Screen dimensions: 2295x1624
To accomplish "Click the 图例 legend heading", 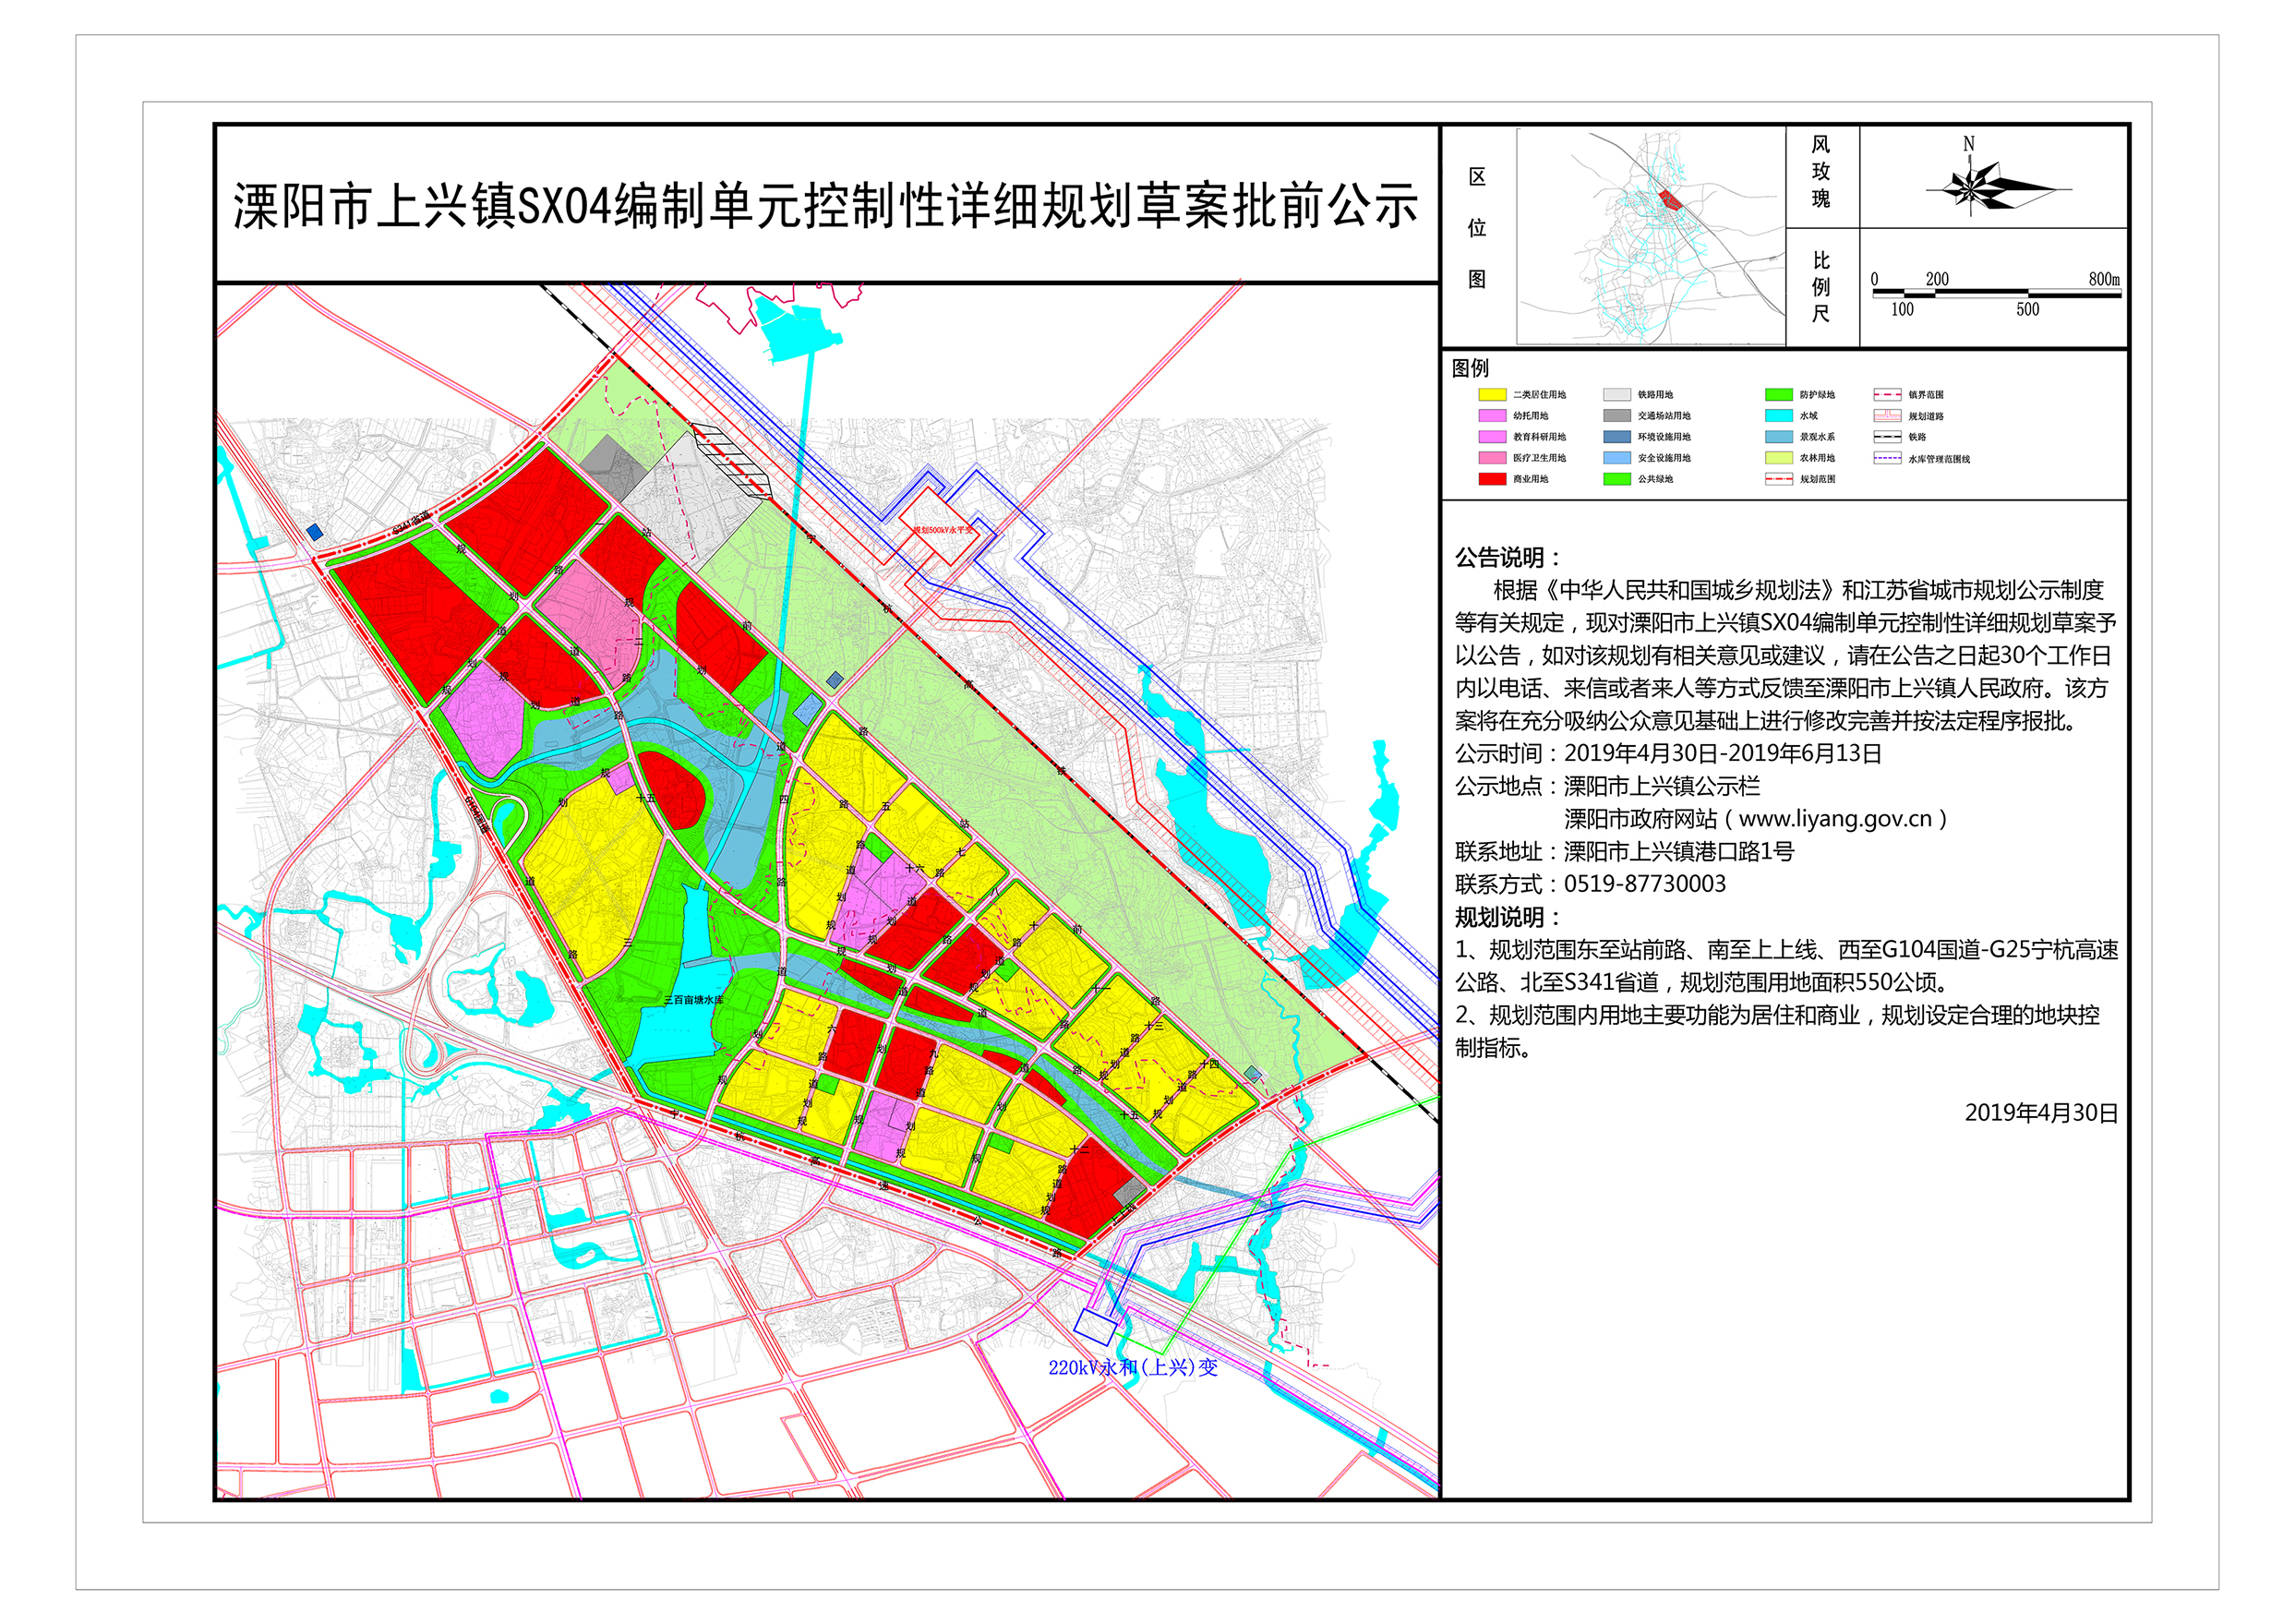I will click(x=1470, y=368).
